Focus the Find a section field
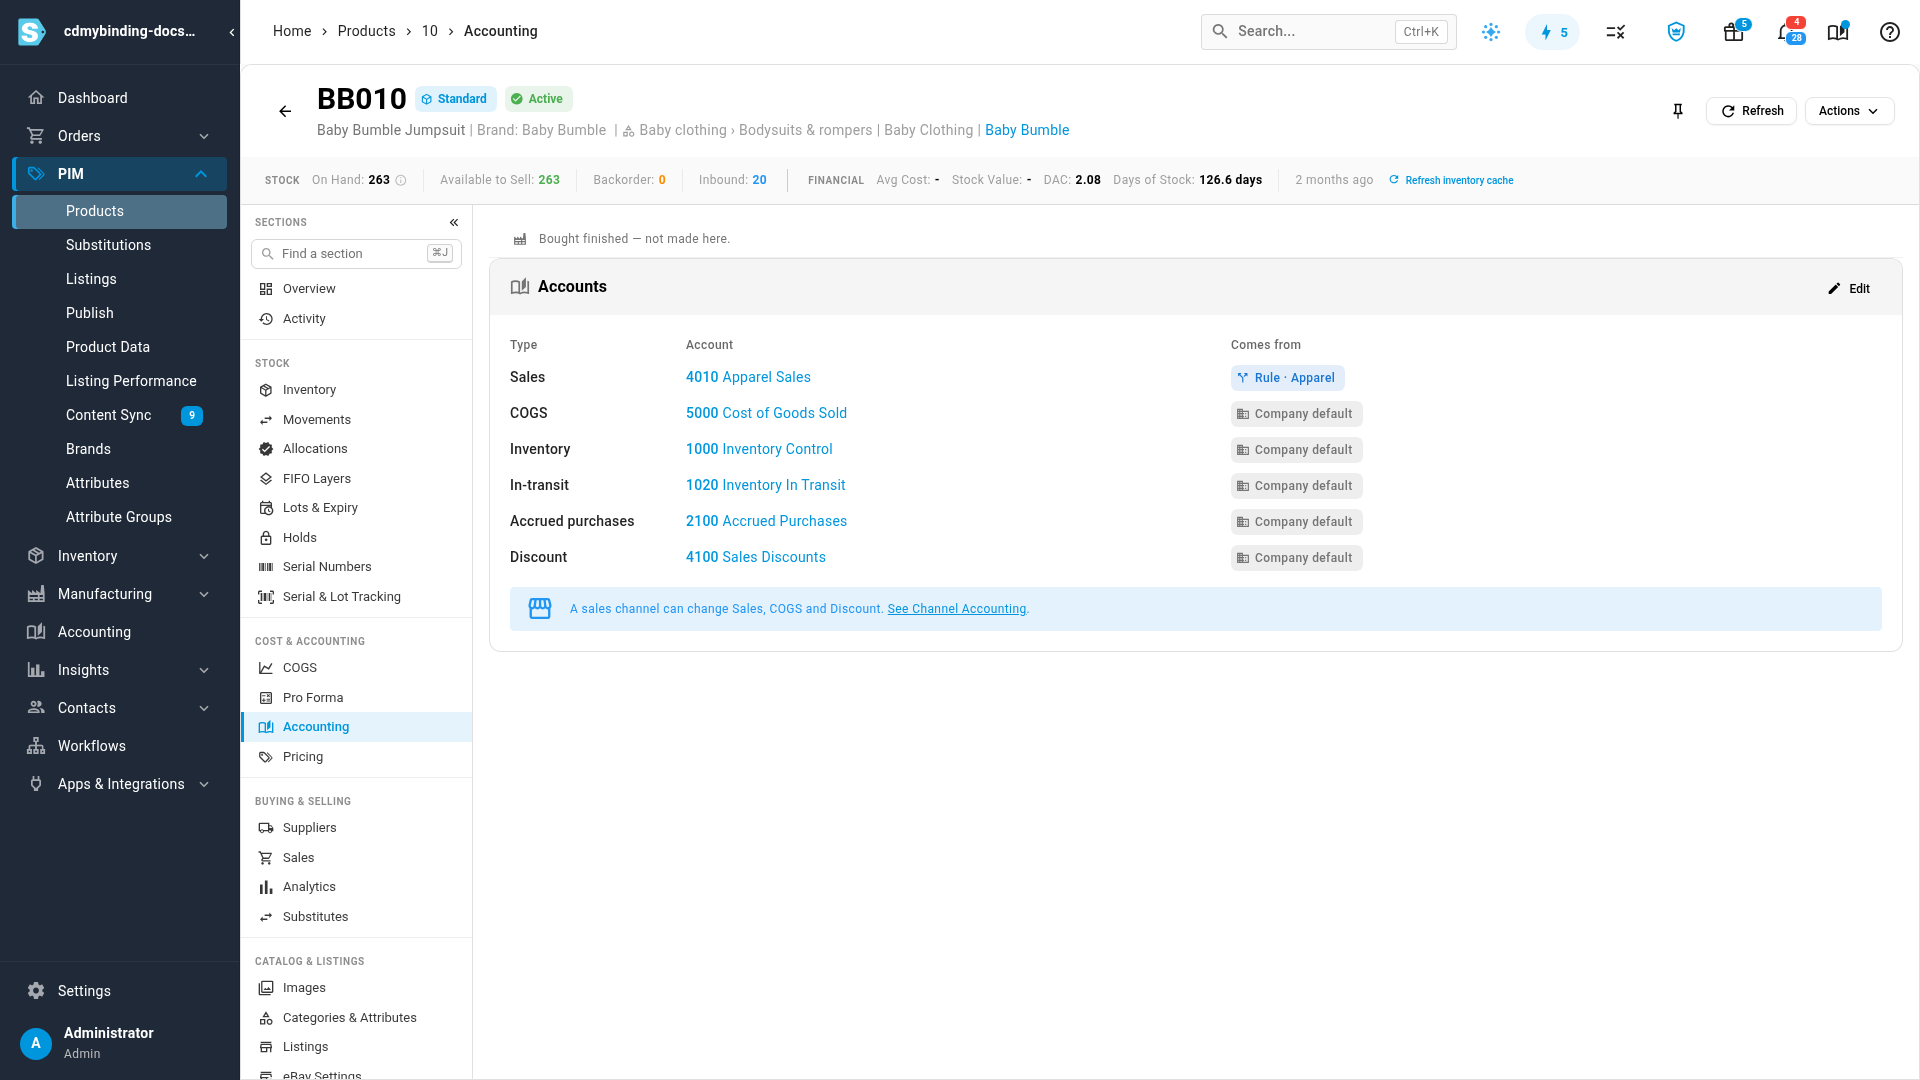 (x=356, y=254)
